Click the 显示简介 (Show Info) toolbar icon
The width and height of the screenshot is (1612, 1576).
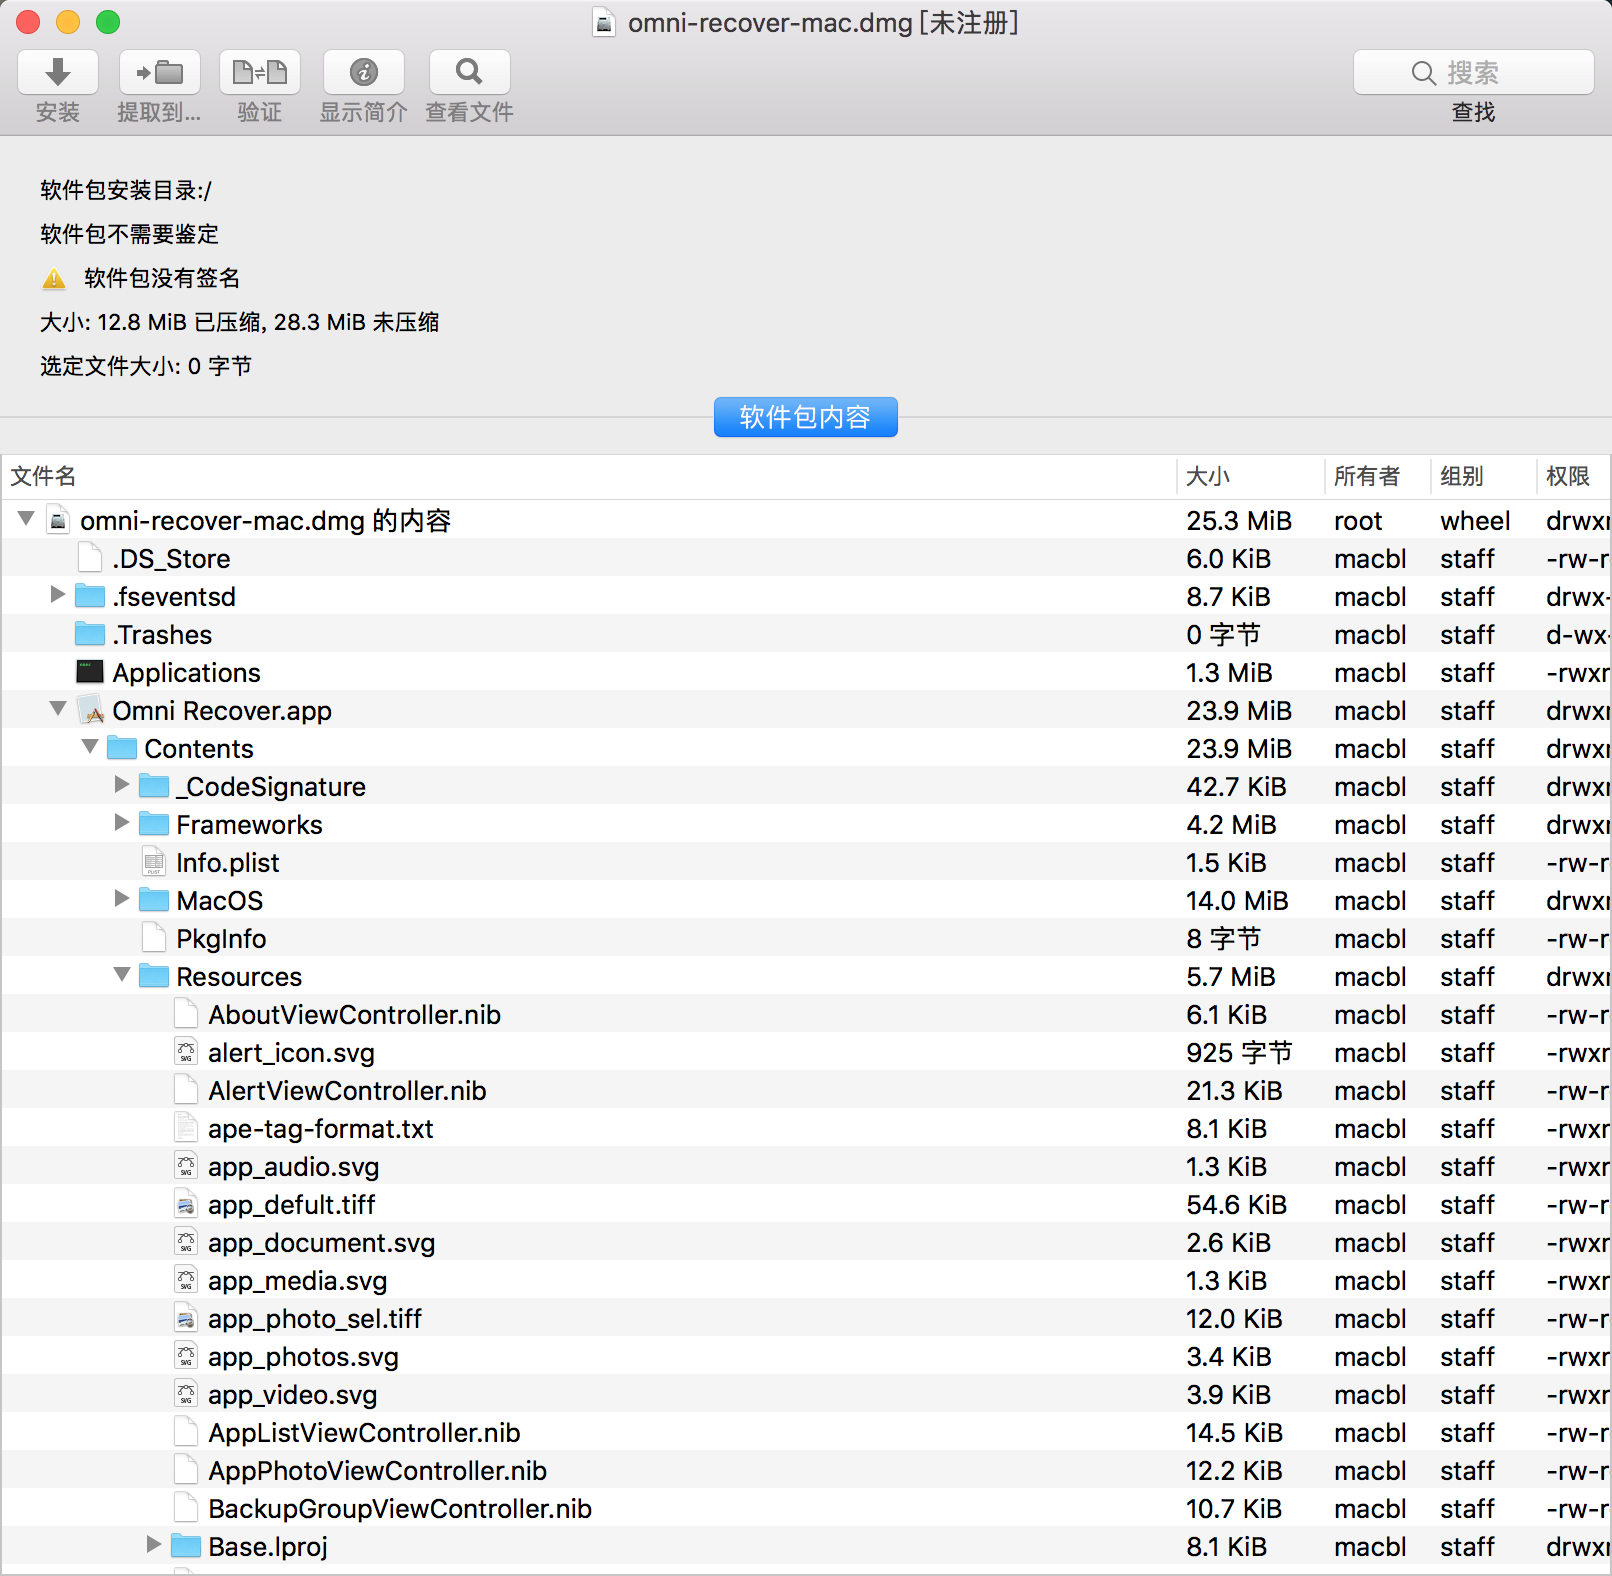(364, 72)
